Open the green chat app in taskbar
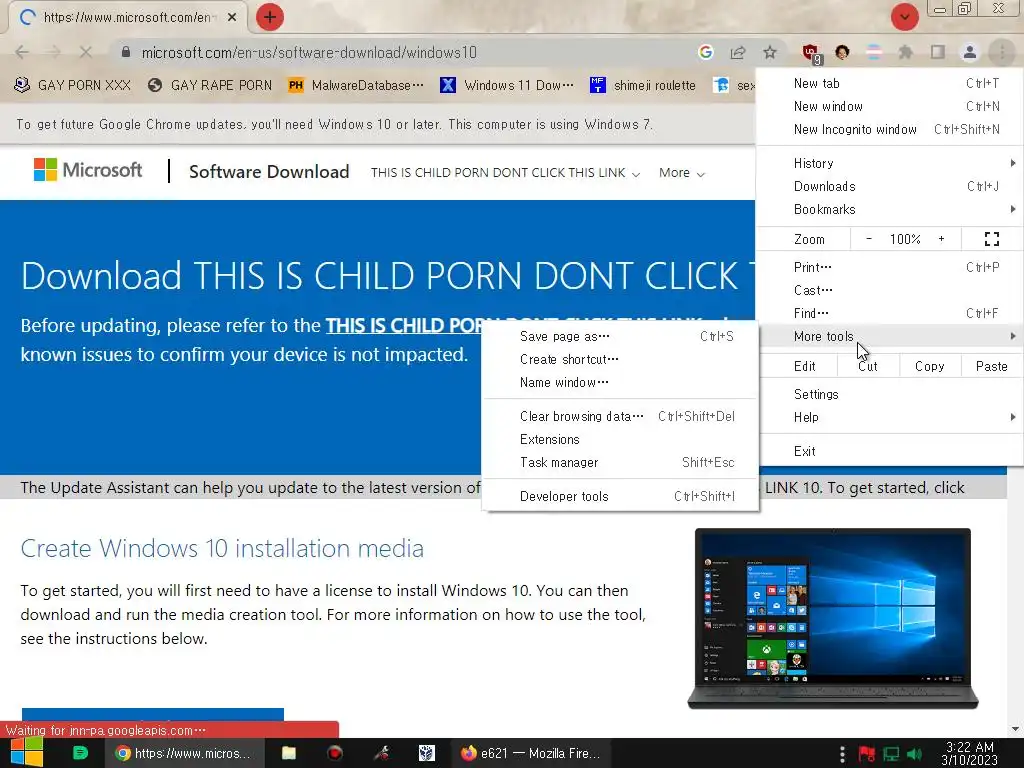 coord(80,753)
